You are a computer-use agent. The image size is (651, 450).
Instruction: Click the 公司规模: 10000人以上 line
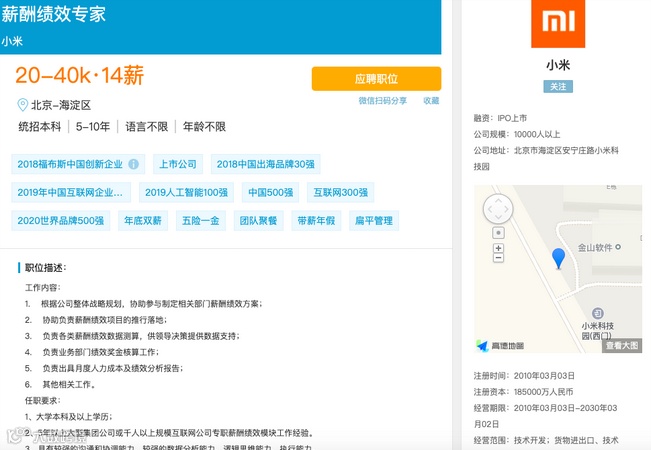pyautogui.click(x=517, y=134)
